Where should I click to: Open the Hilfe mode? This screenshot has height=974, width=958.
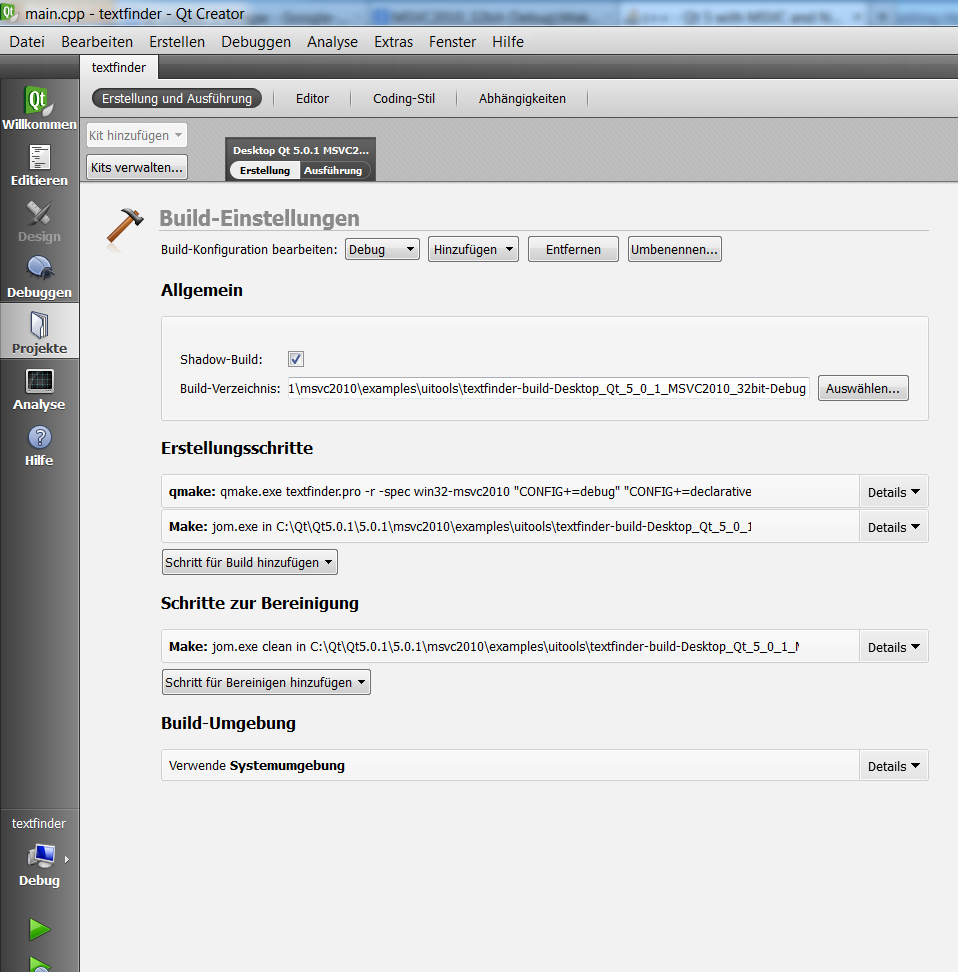point(39,445)
